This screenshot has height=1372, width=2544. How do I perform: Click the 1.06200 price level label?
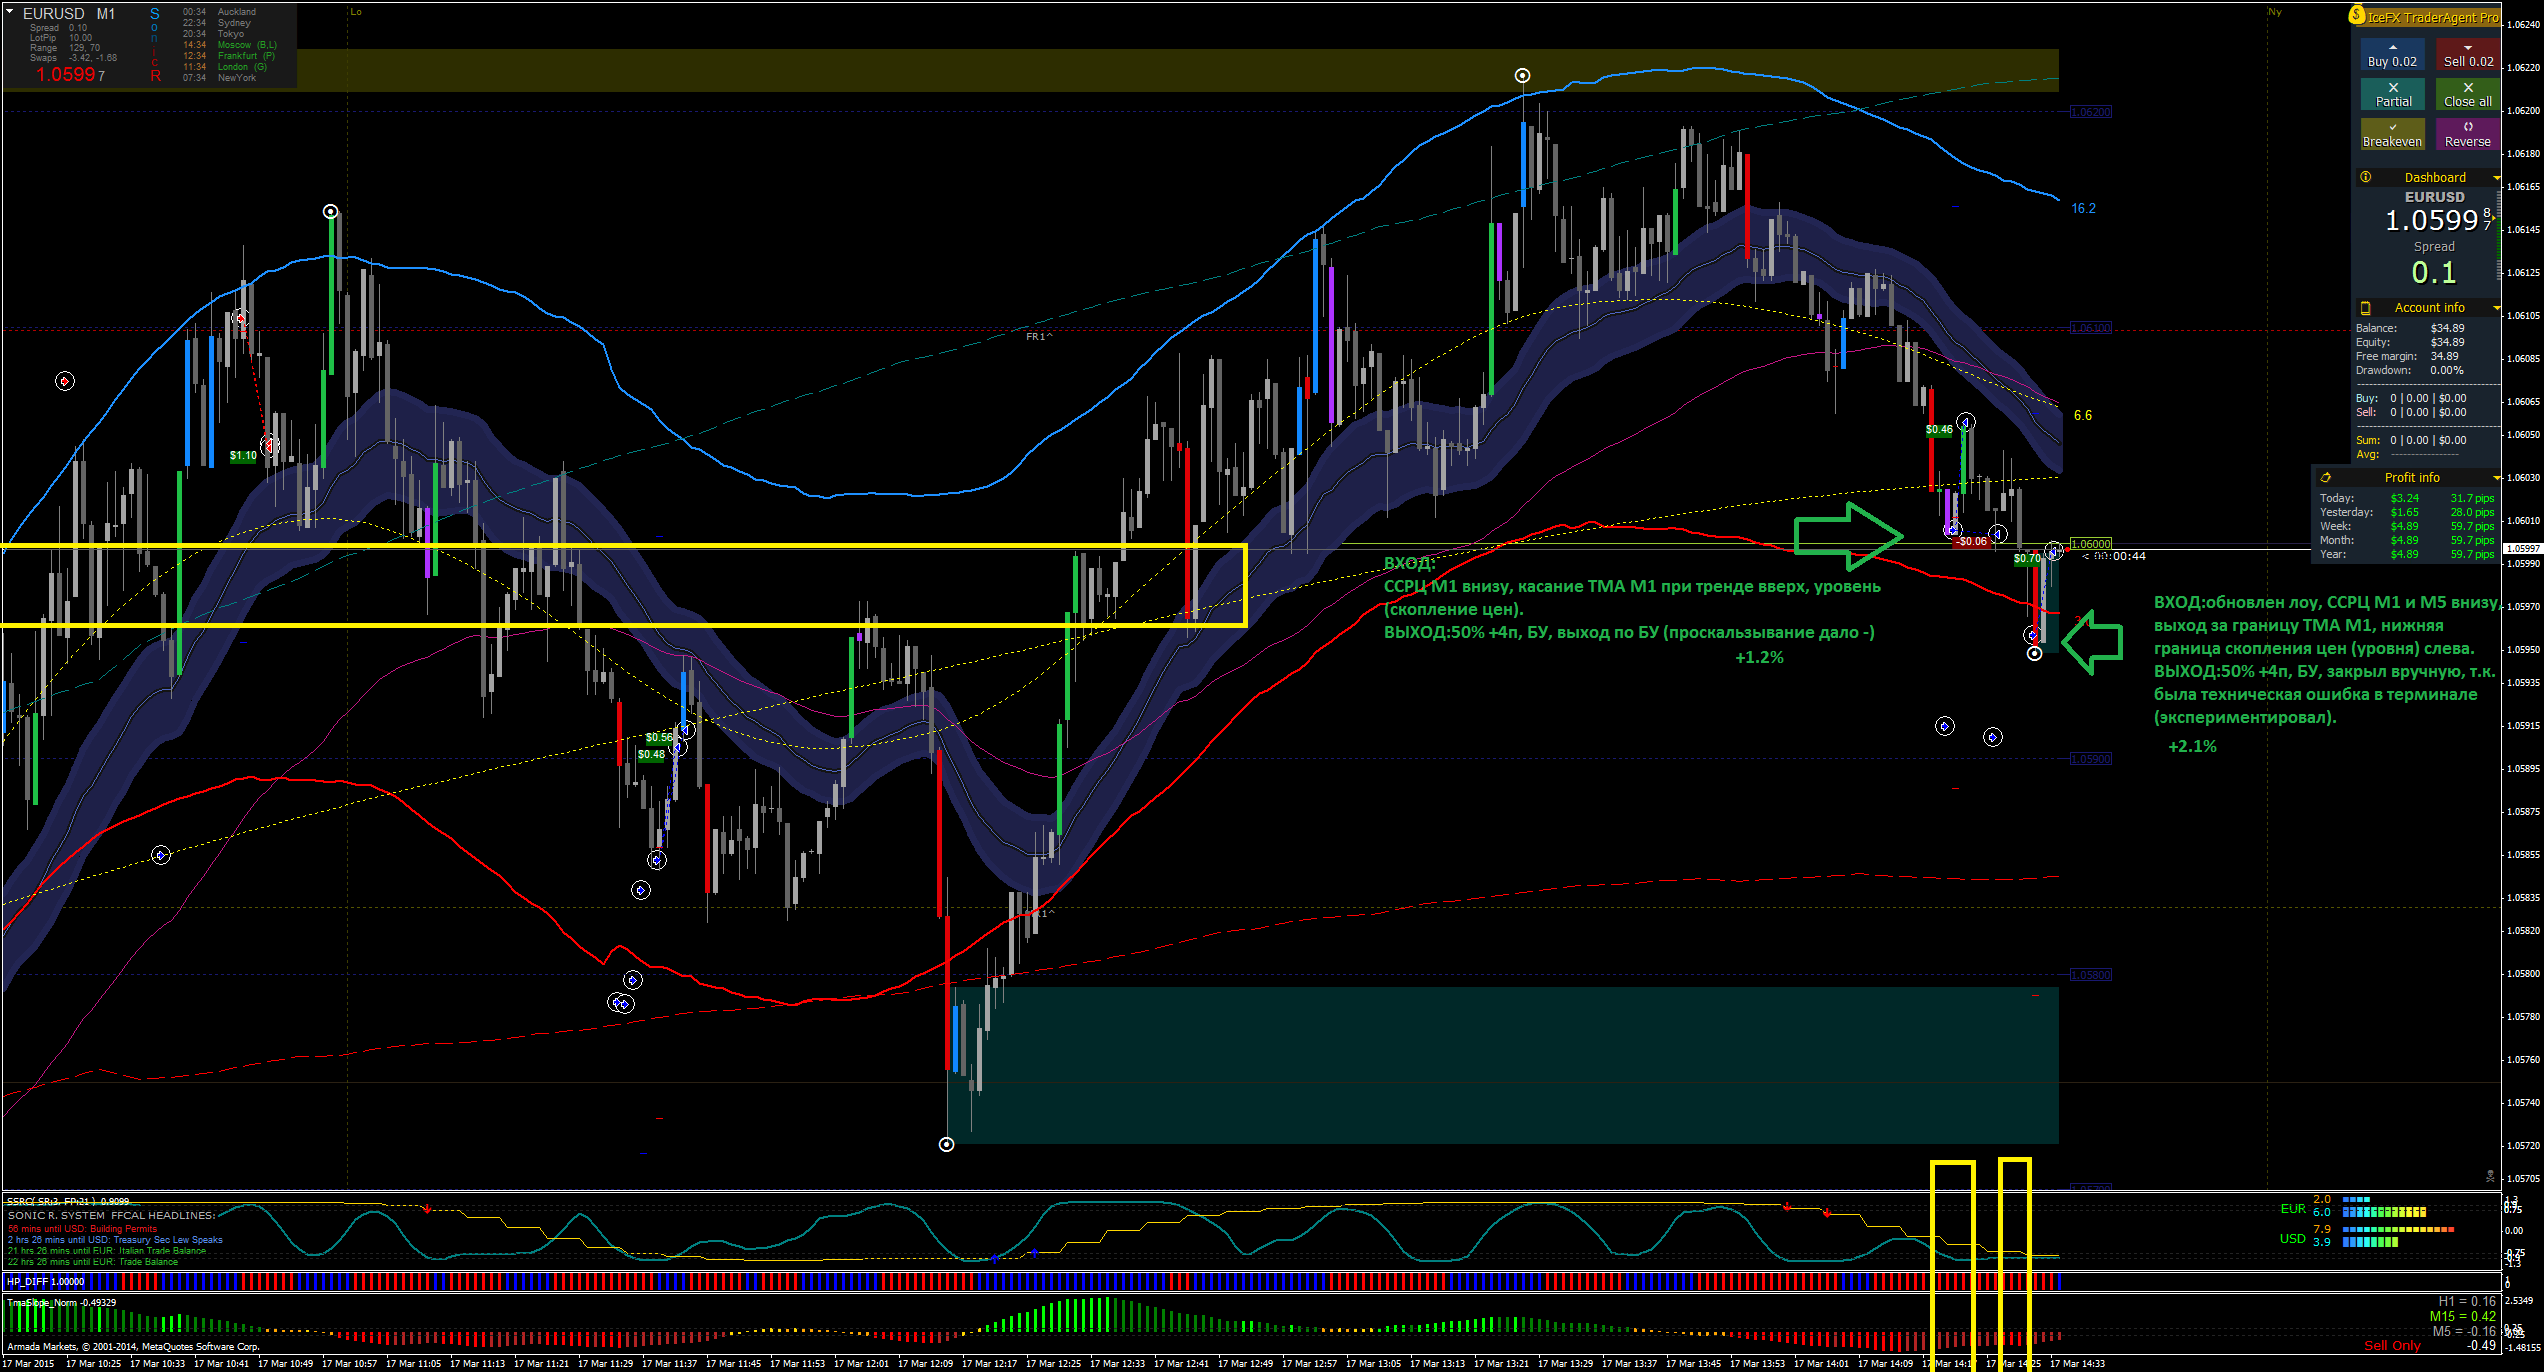[2090, 112]
